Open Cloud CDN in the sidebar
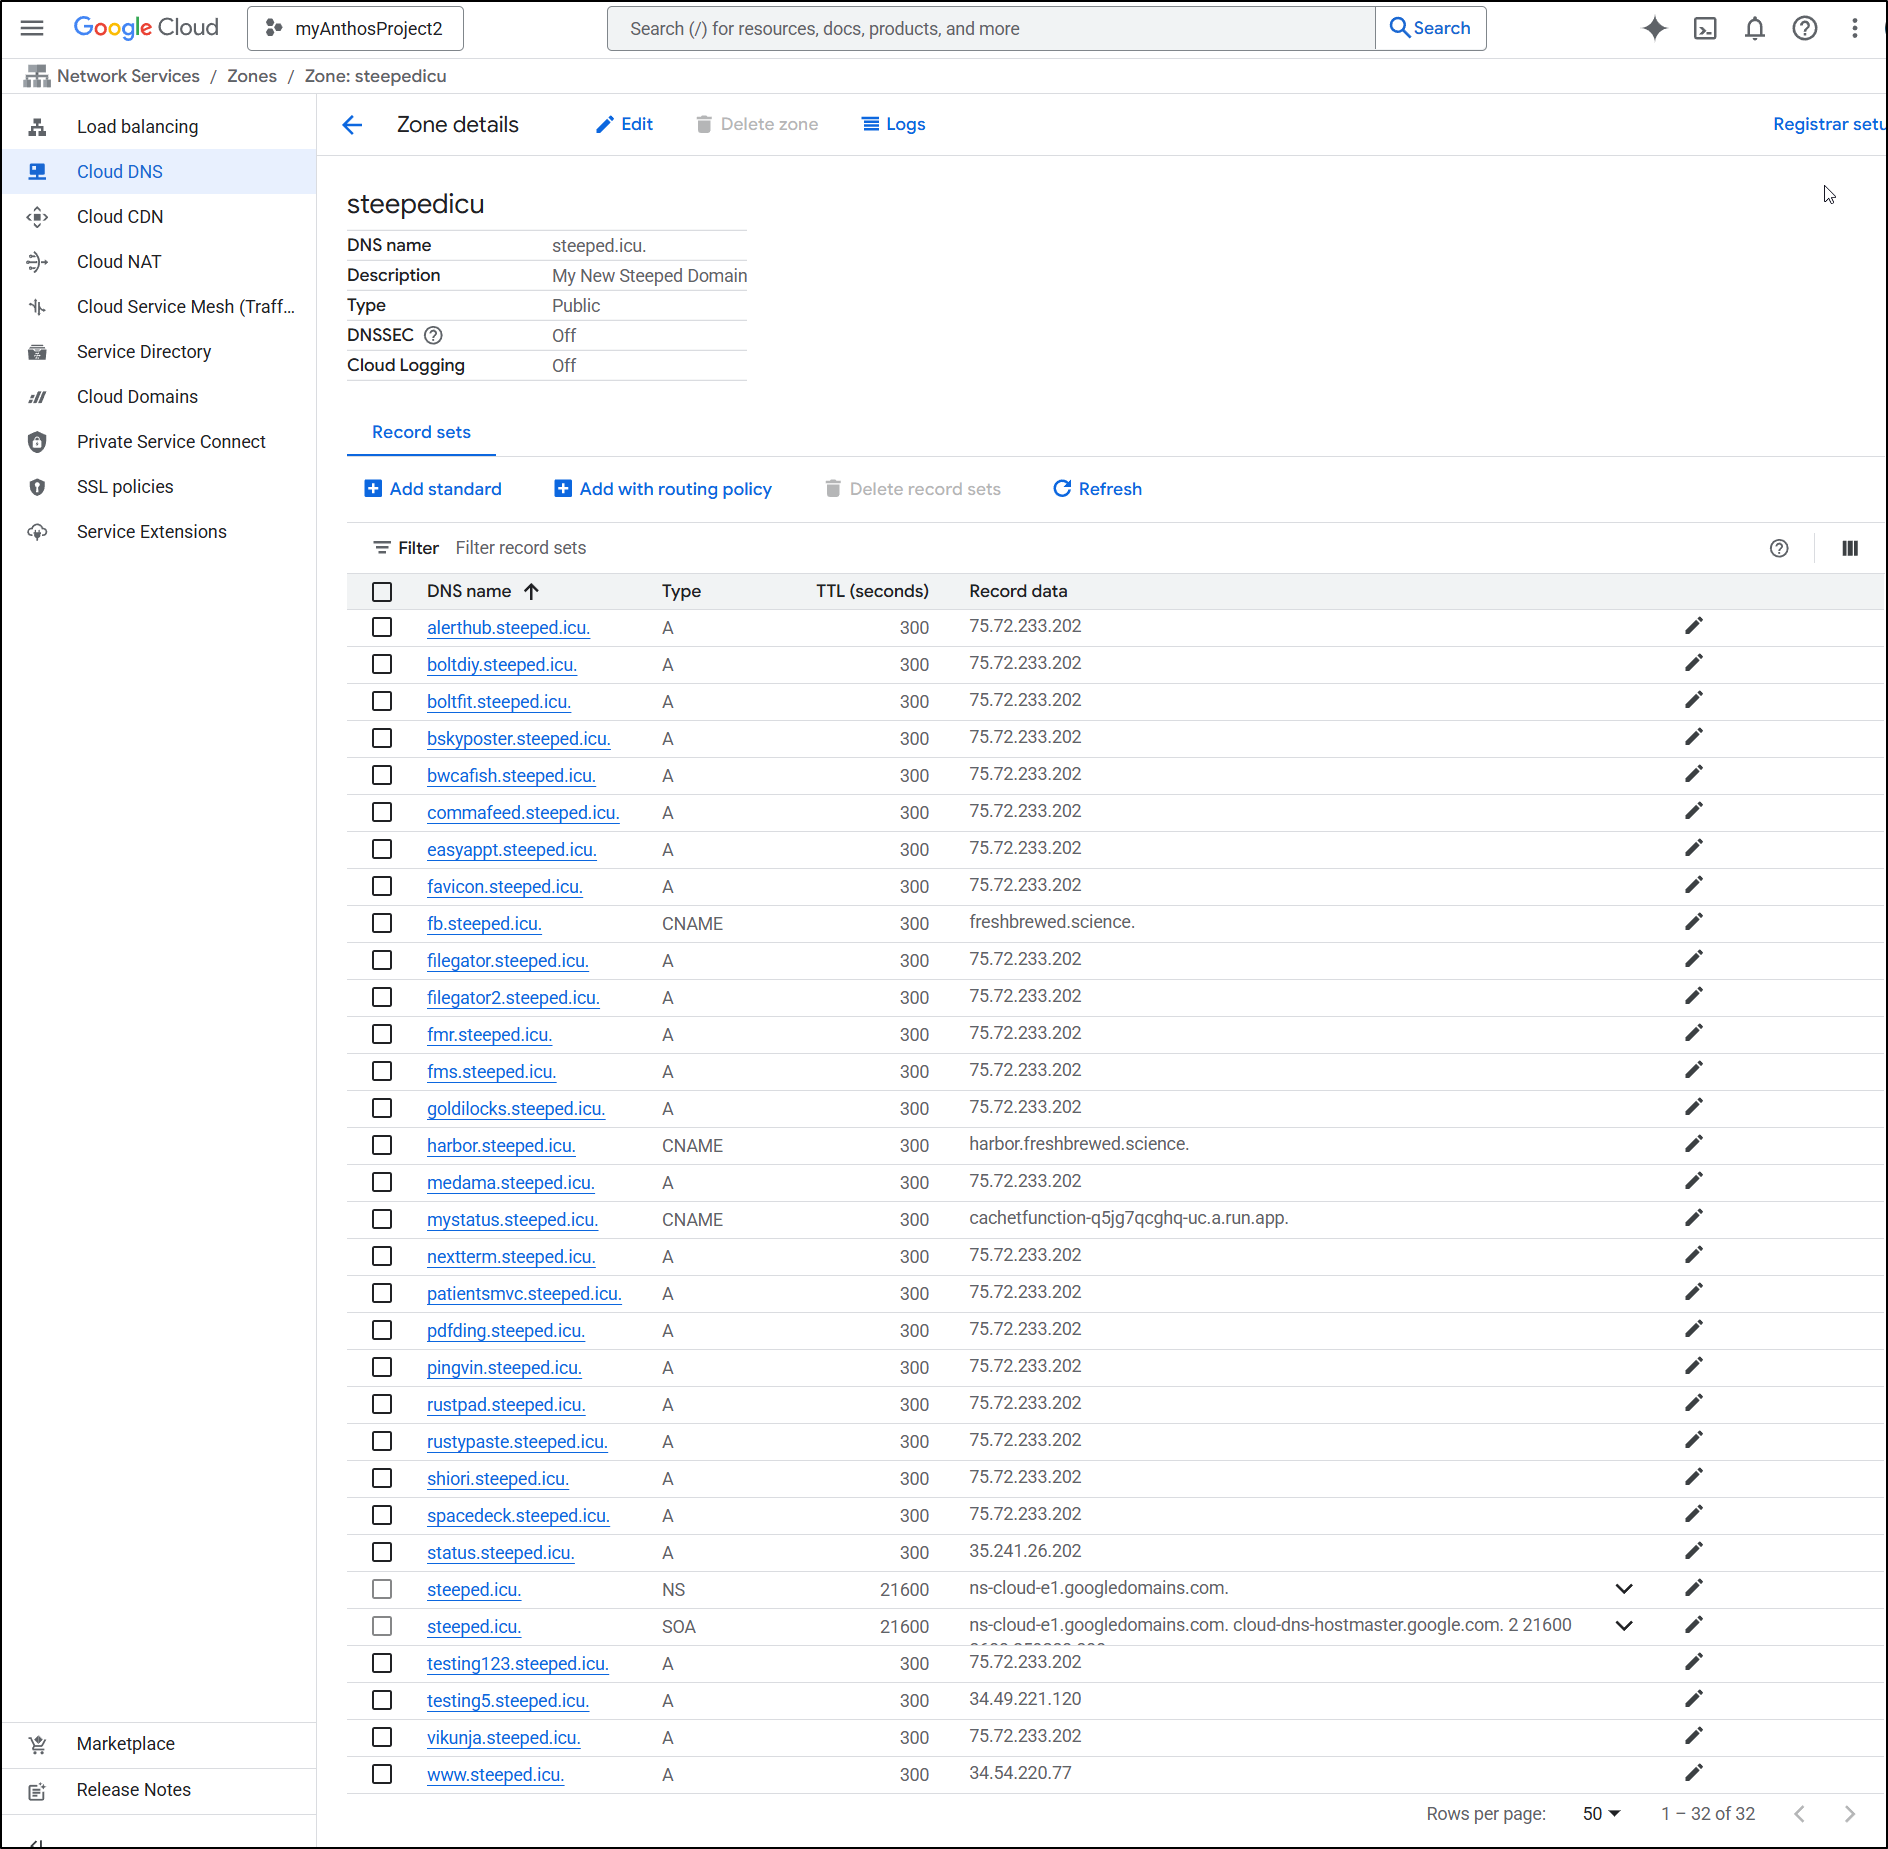This screenshot has height=1849, width=1888. pos(120,217)
